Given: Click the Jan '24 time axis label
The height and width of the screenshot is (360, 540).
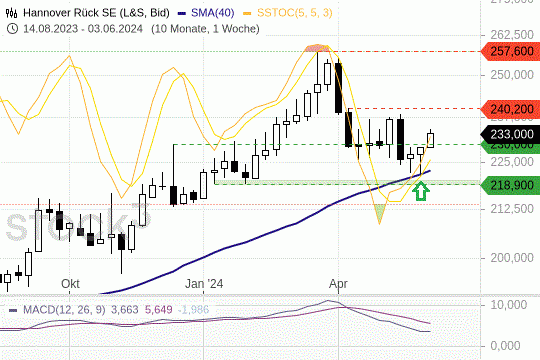Looking at the screenshot, I should pos(204,284).
